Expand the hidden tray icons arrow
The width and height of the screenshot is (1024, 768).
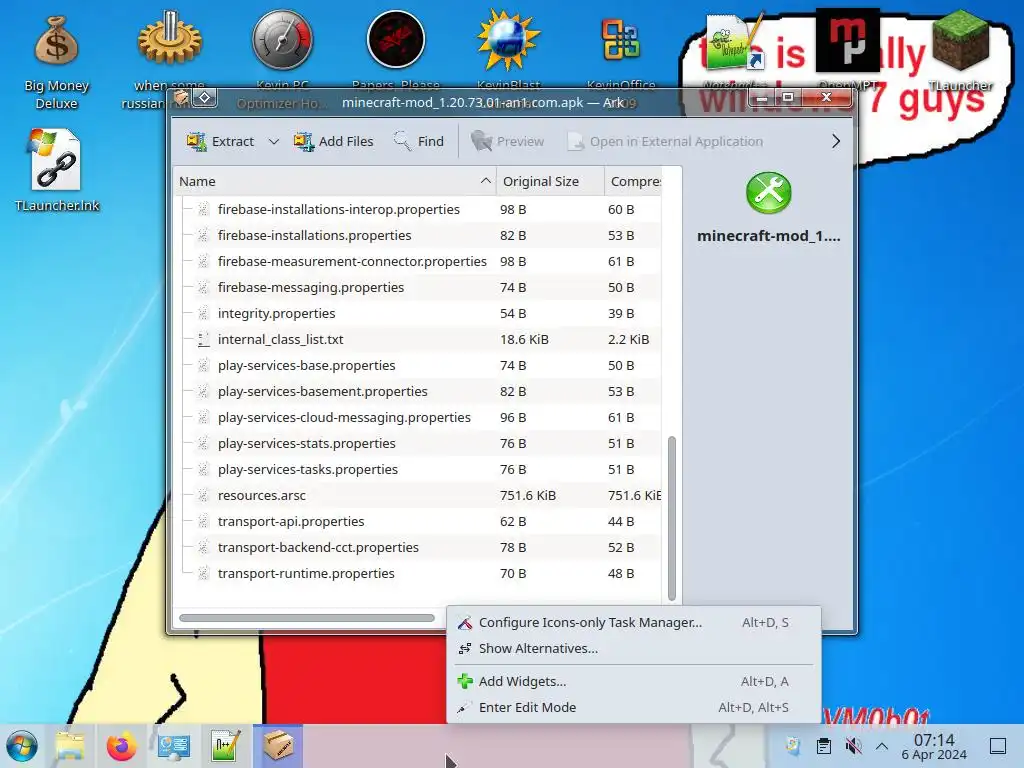click(882, 746)
